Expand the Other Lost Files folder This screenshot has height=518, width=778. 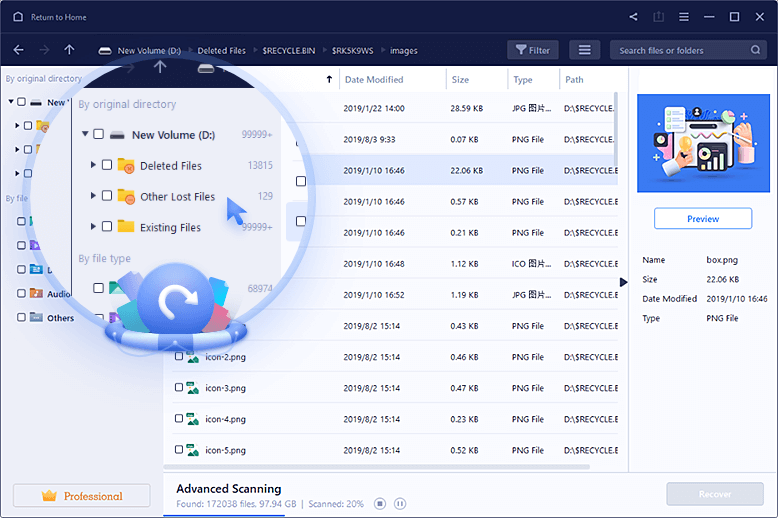coord(94,196)
